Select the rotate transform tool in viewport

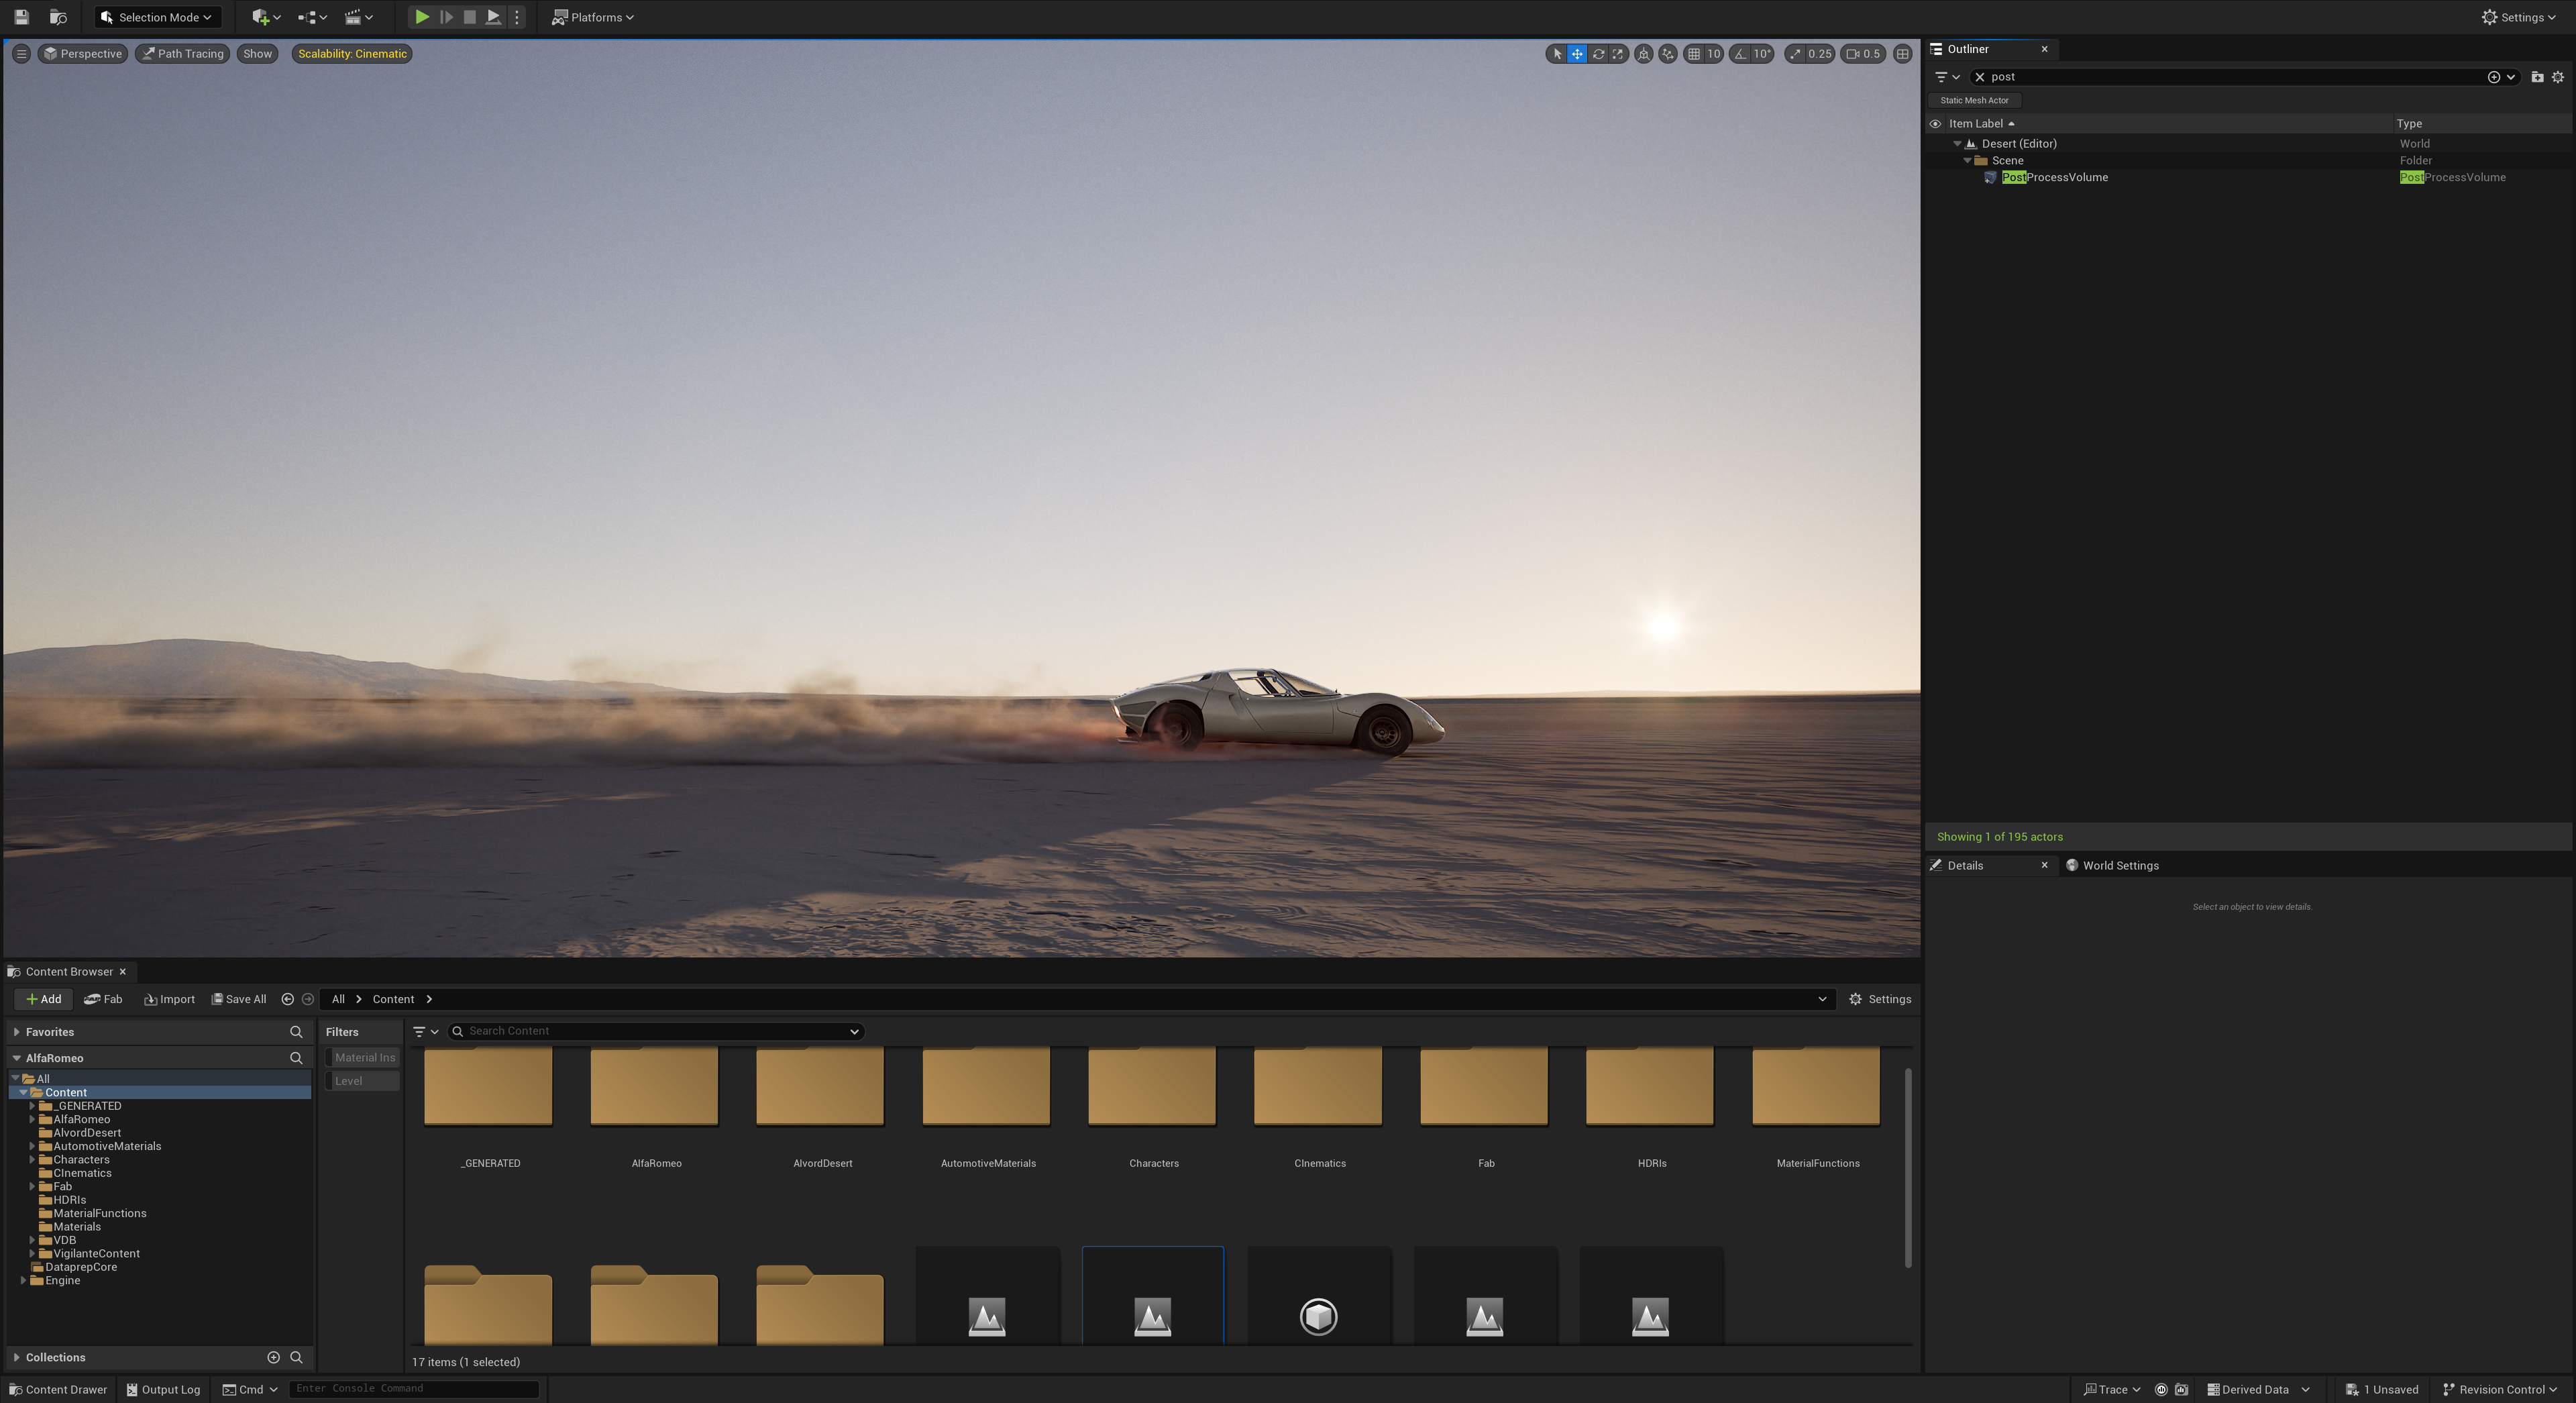1597,54
